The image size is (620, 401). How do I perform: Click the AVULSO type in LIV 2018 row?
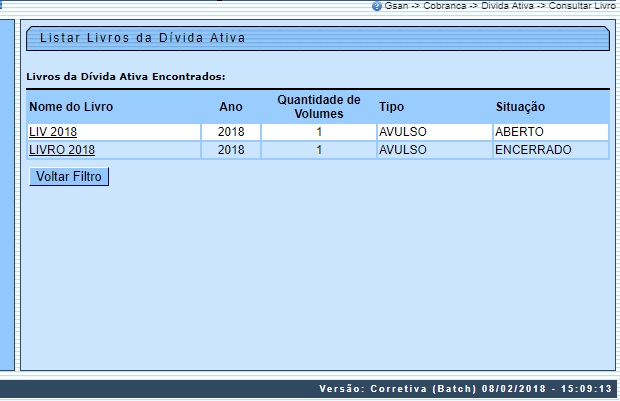[x=402, y=132]
